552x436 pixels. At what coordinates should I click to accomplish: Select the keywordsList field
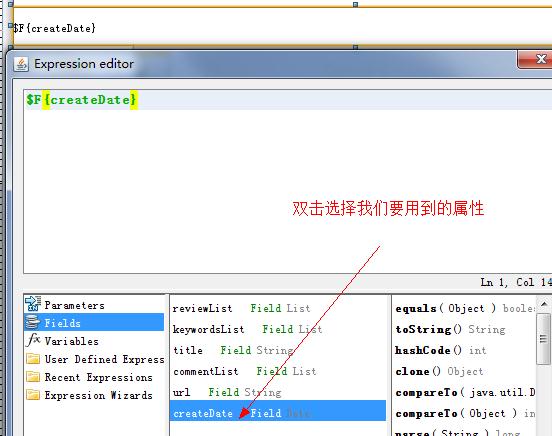278,329
